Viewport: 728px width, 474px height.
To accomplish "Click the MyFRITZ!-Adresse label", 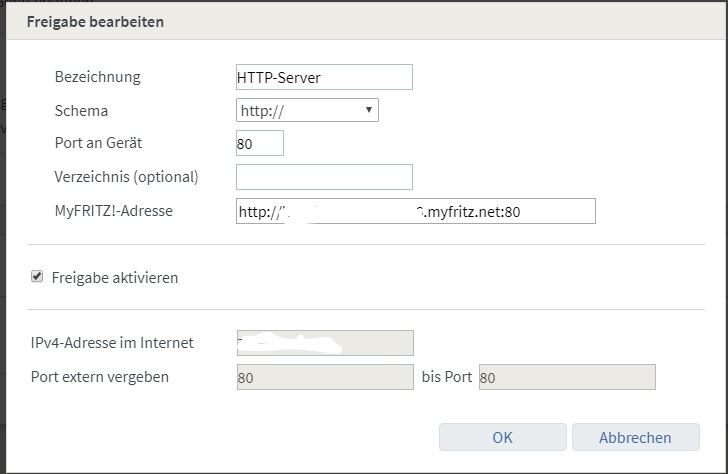I will pos(116,211).
